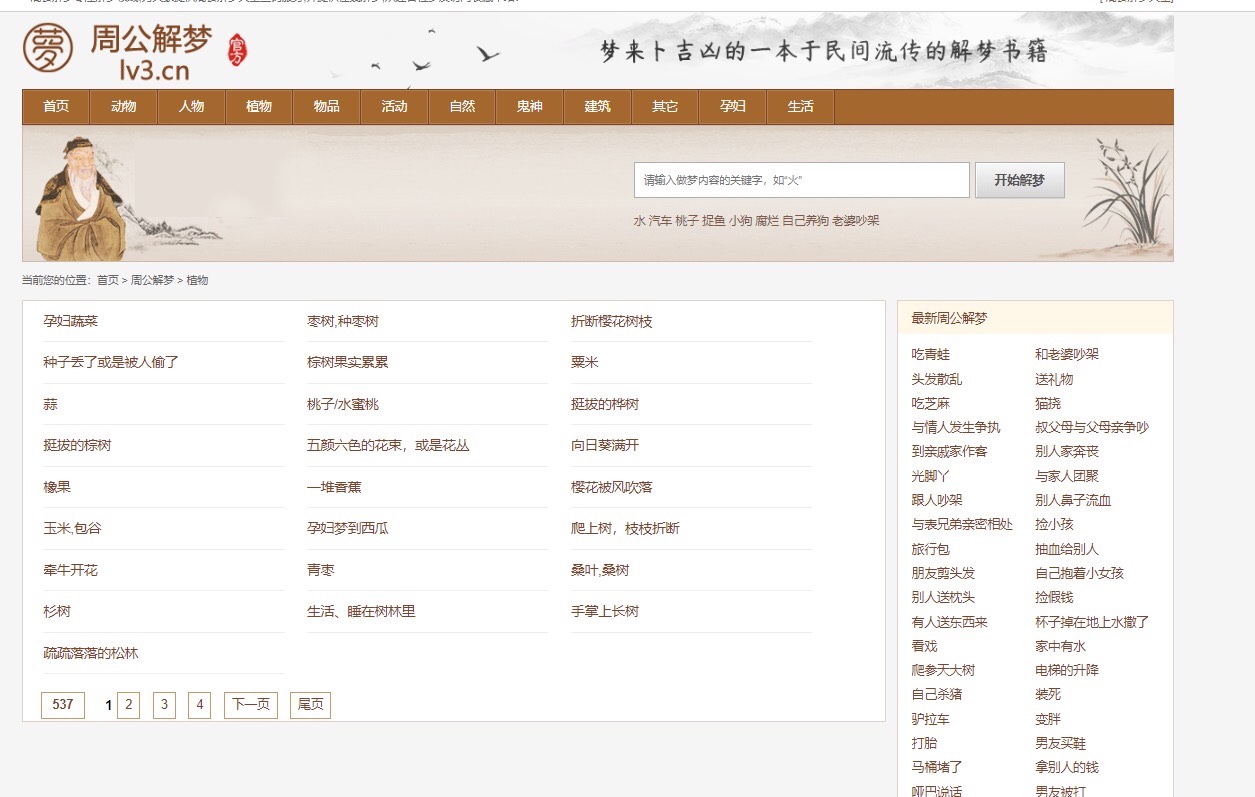1255x797 pixels.
Task: Choose the 老婆吵架 suggested keyword
Action: pos(856,221)
